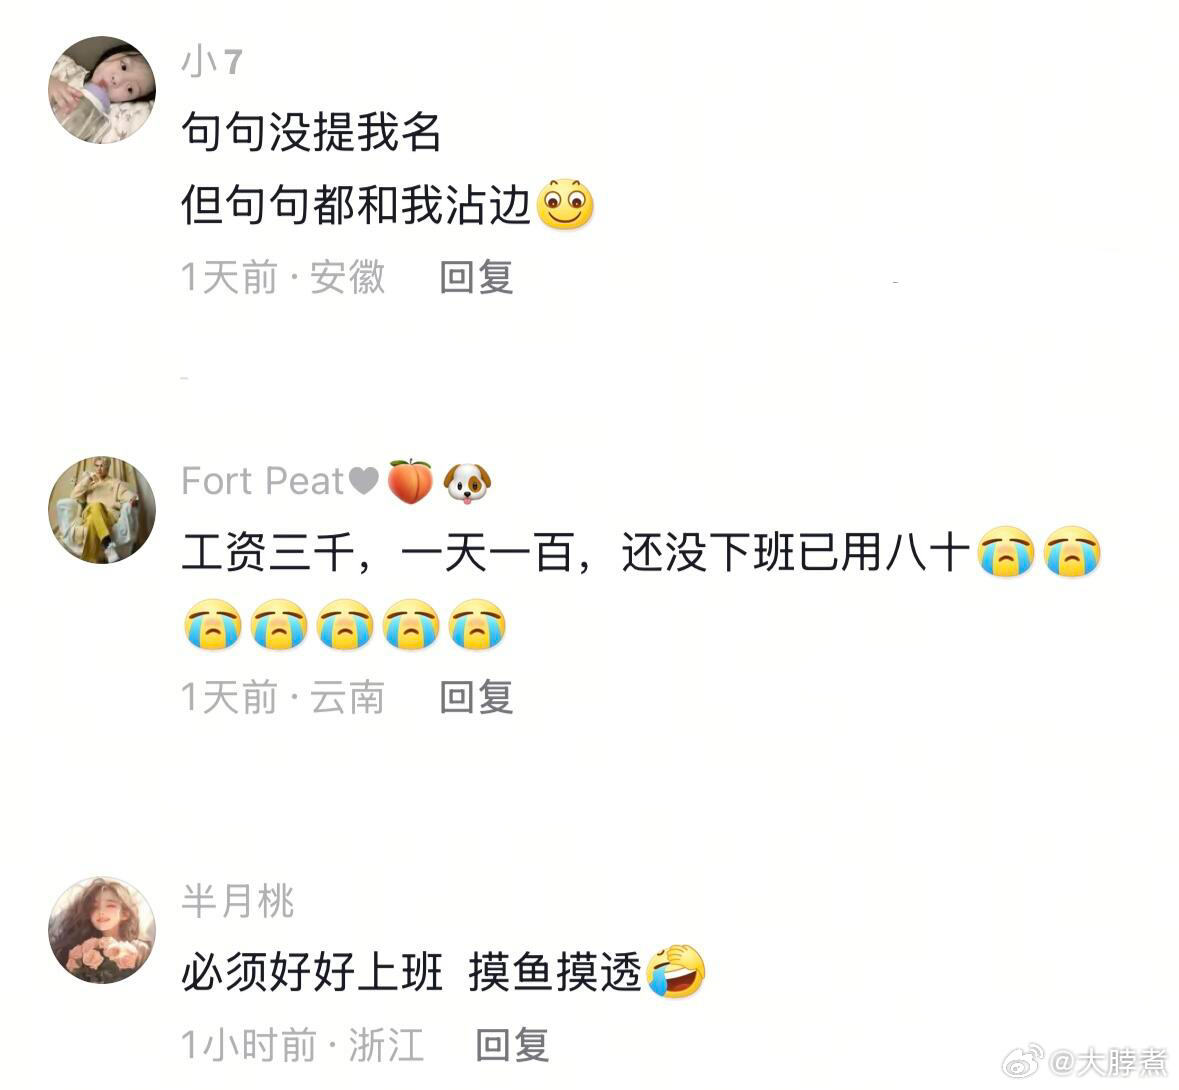The height and width of the screenshot is (1090, 1179).
Task: Click the username 小7
Action: [x=212, y=61]
